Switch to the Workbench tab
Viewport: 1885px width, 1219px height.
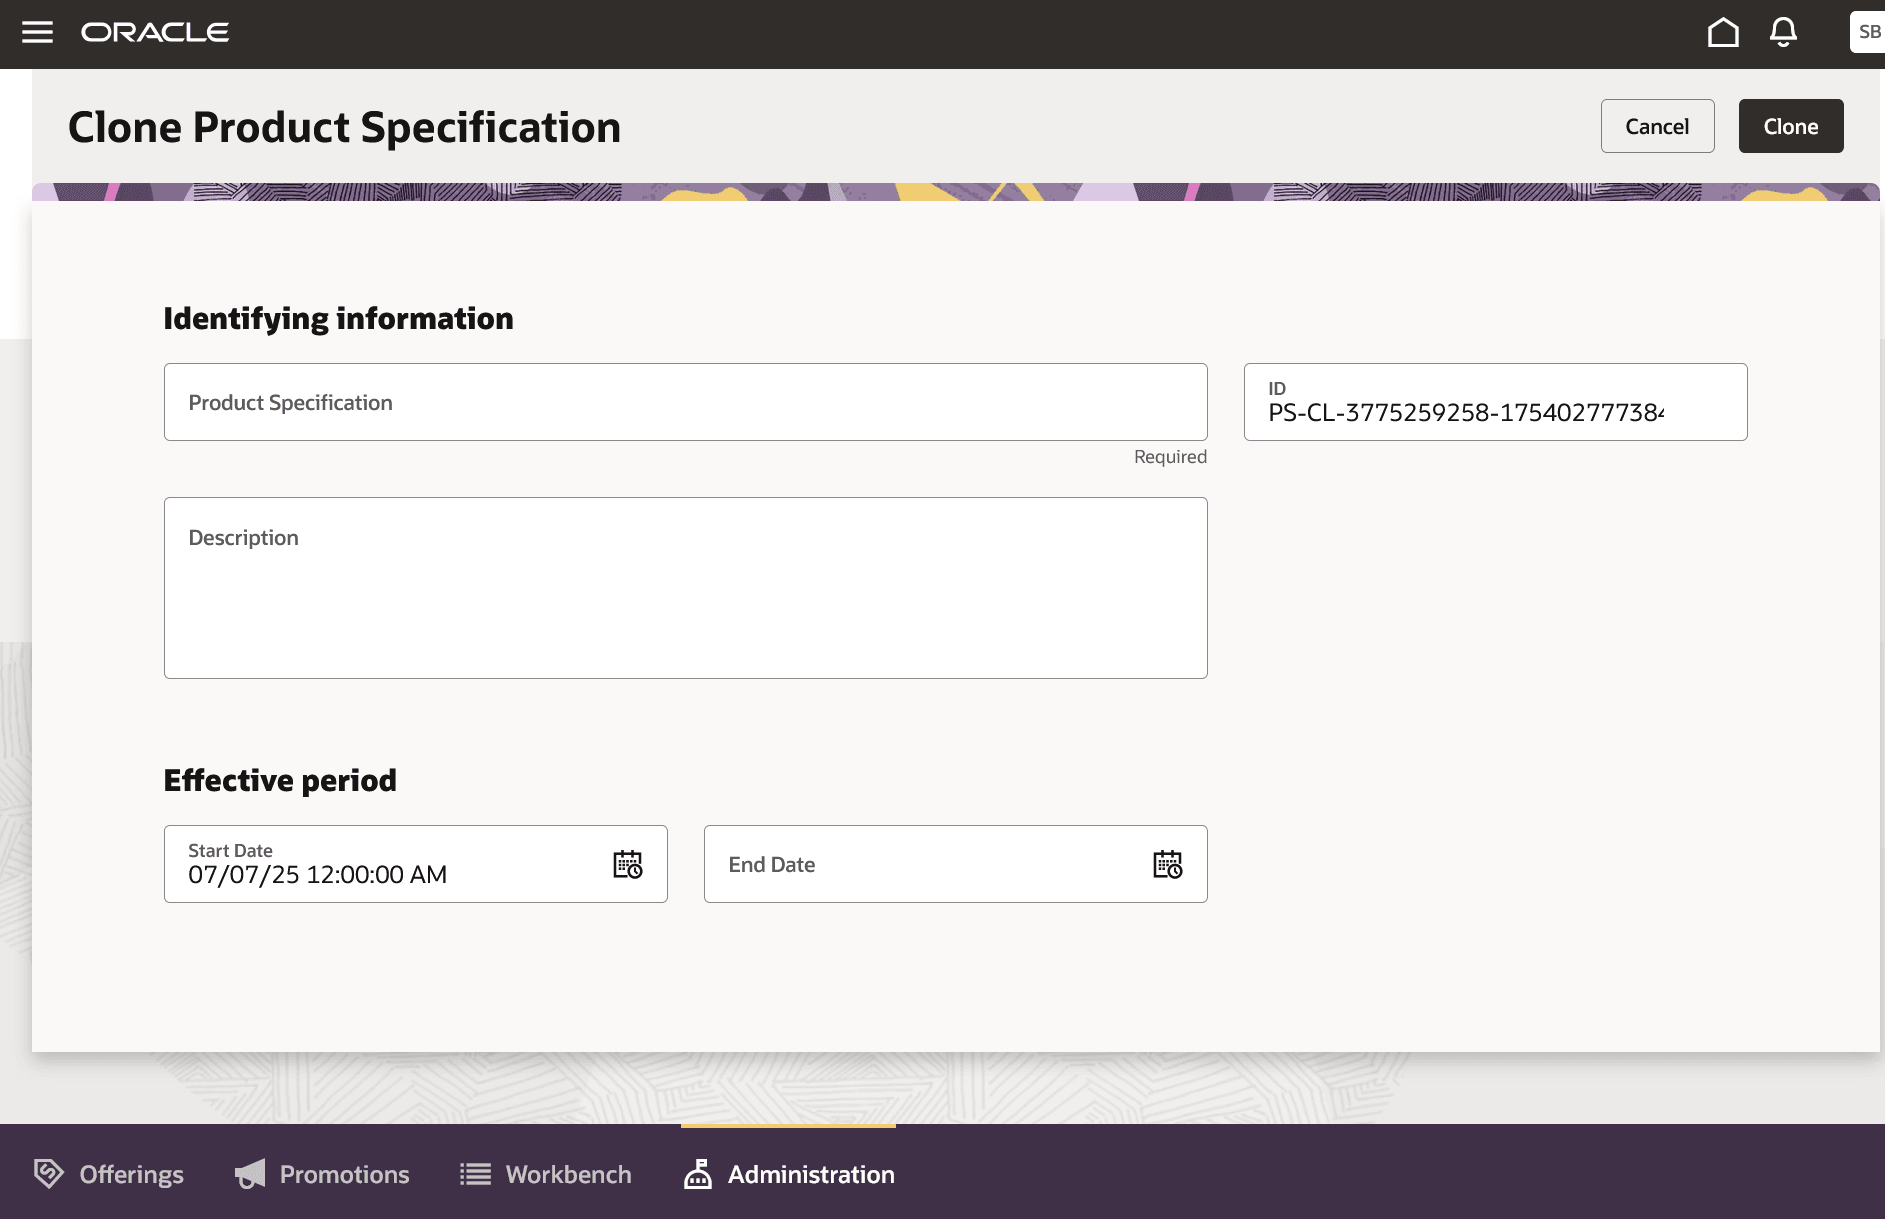pyautogui.click(x=567, y=1174)
